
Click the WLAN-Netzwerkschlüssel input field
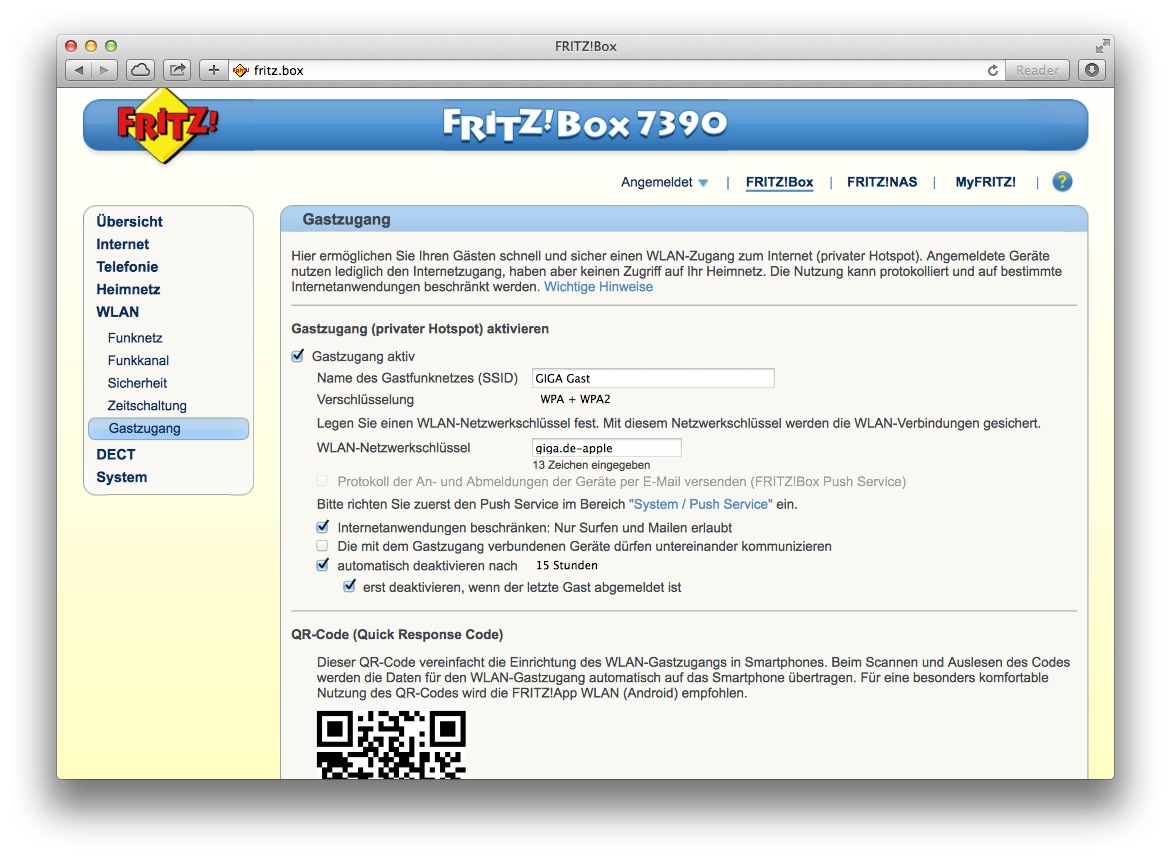coord(606,447)
